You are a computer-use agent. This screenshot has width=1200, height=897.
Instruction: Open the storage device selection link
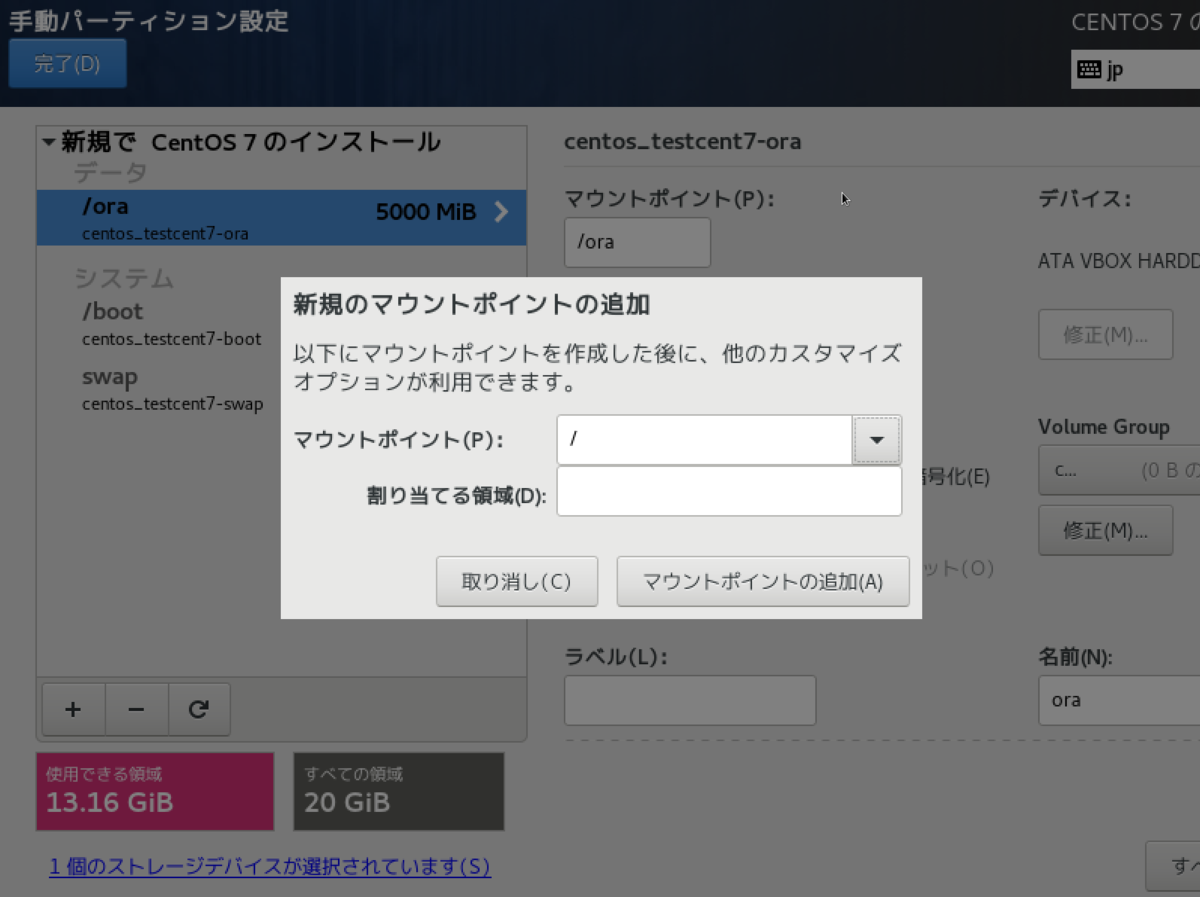coord(269,867)
